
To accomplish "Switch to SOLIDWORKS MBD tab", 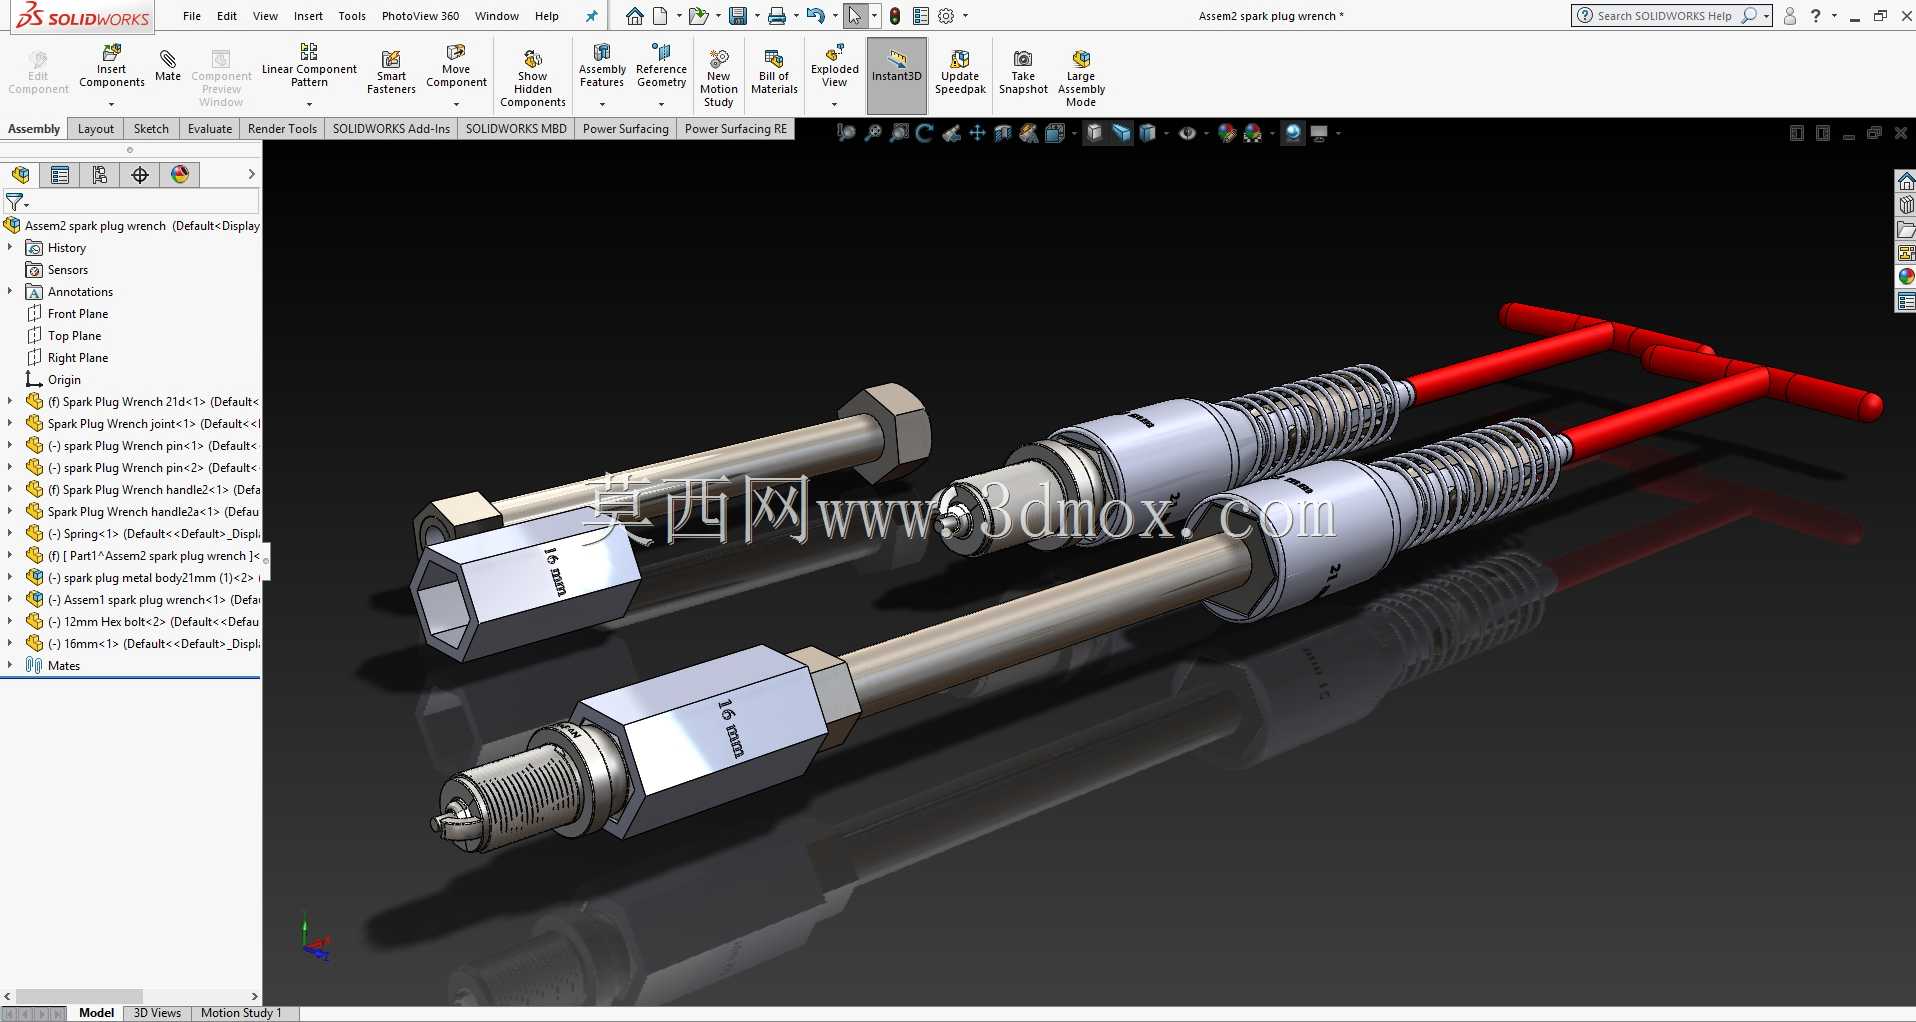I will point(516,129).
